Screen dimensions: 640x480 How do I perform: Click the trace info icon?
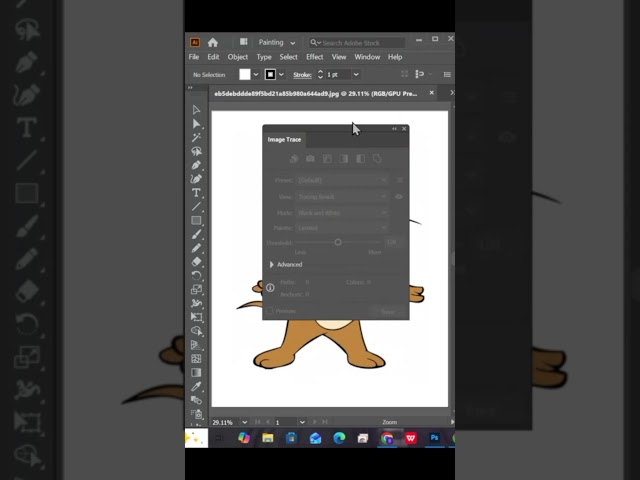(x=270, y=288)
